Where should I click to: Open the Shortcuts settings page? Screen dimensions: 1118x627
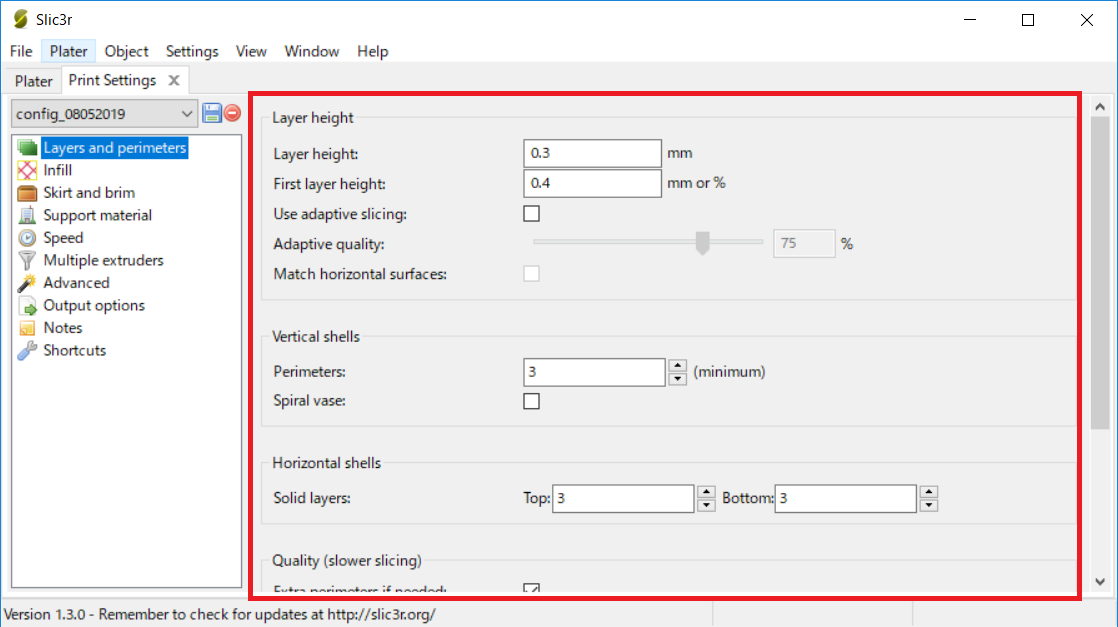click(x=74, y=350)
